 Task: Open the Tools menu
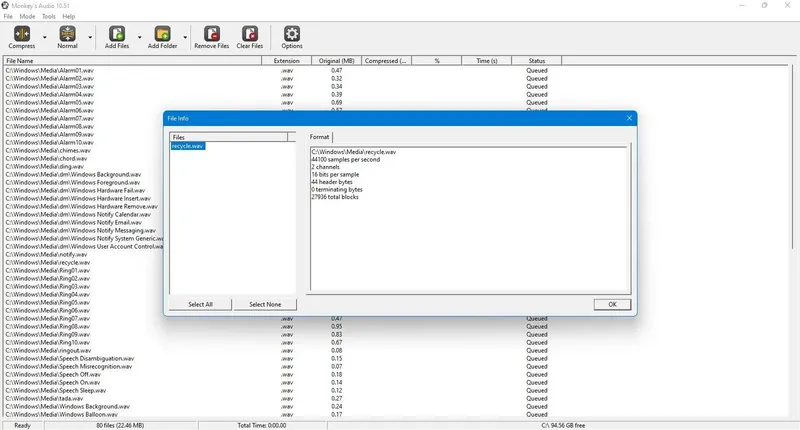click(48, 16)
